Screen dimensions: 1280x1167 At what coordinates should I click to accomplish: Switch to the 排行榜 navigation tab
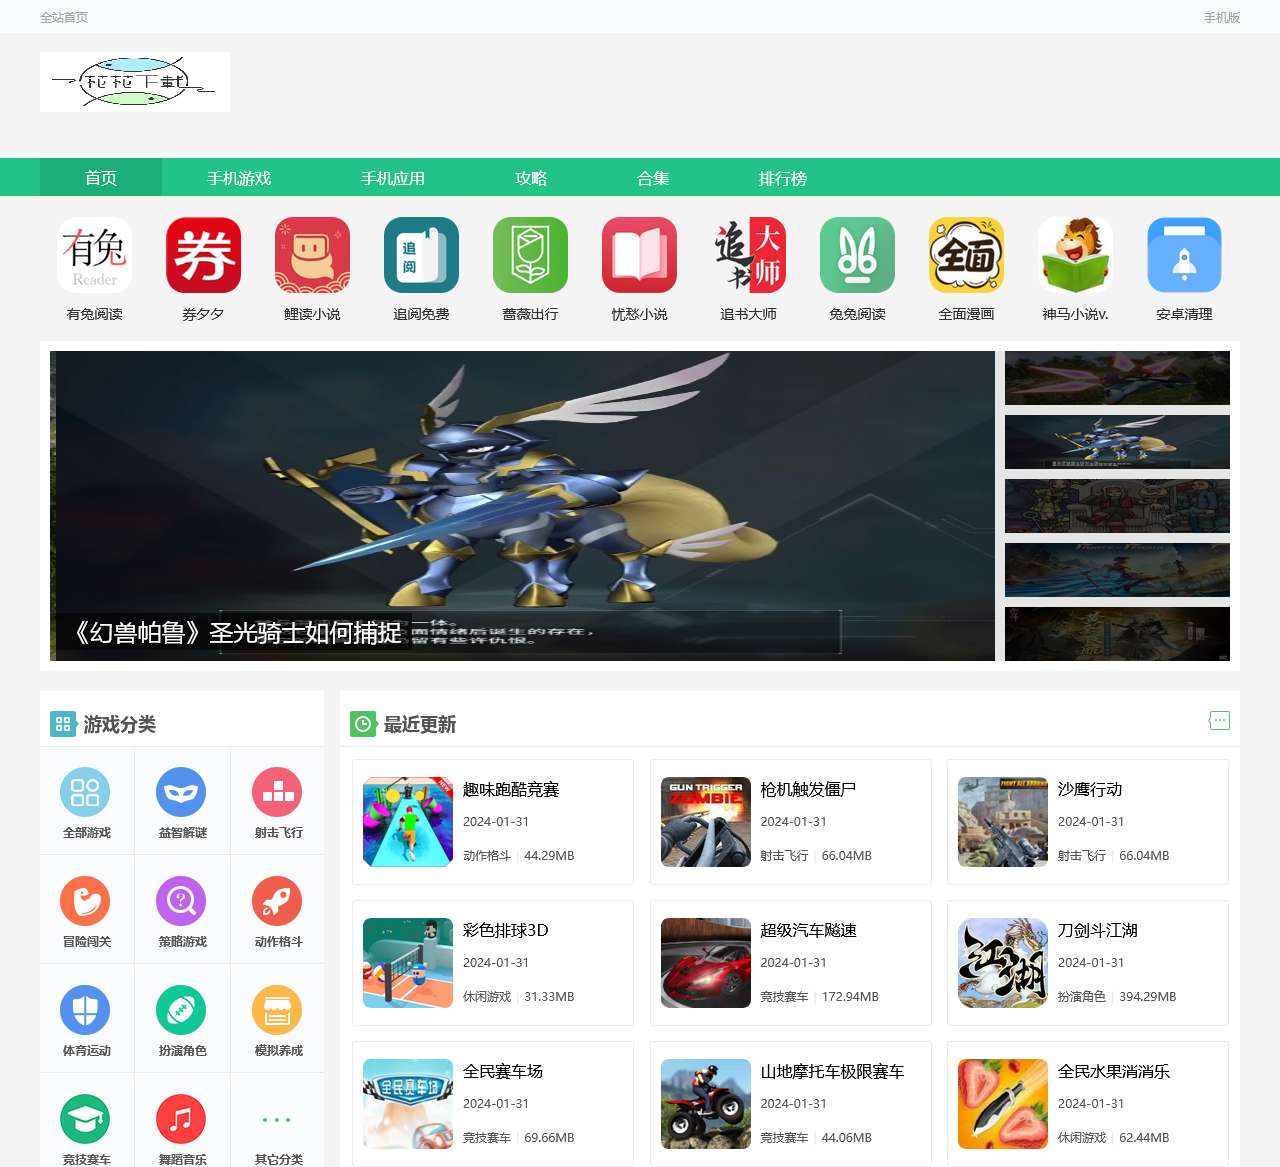tap(783, 178)
